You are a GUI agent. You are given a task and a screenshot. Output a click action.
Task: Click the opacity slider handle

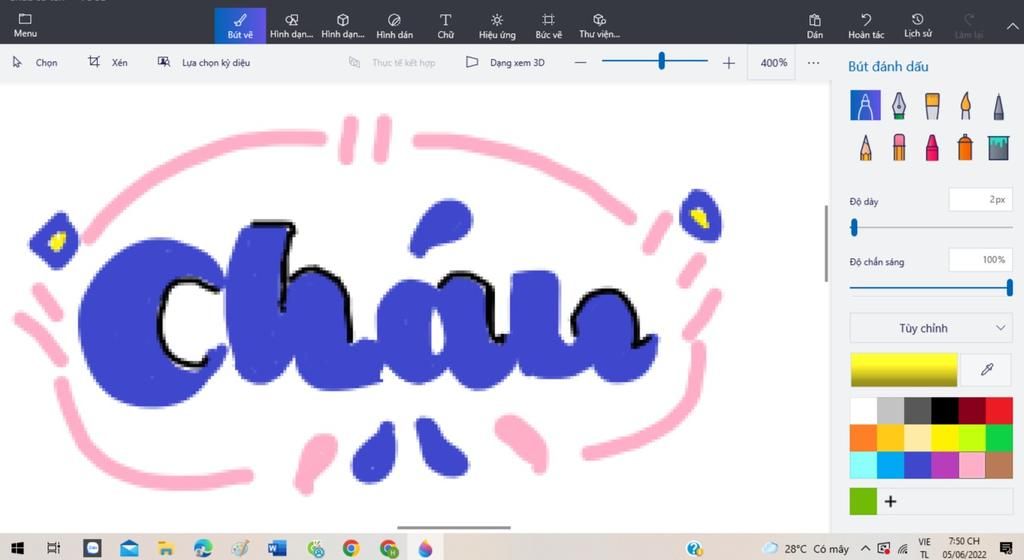(1010, 287)
